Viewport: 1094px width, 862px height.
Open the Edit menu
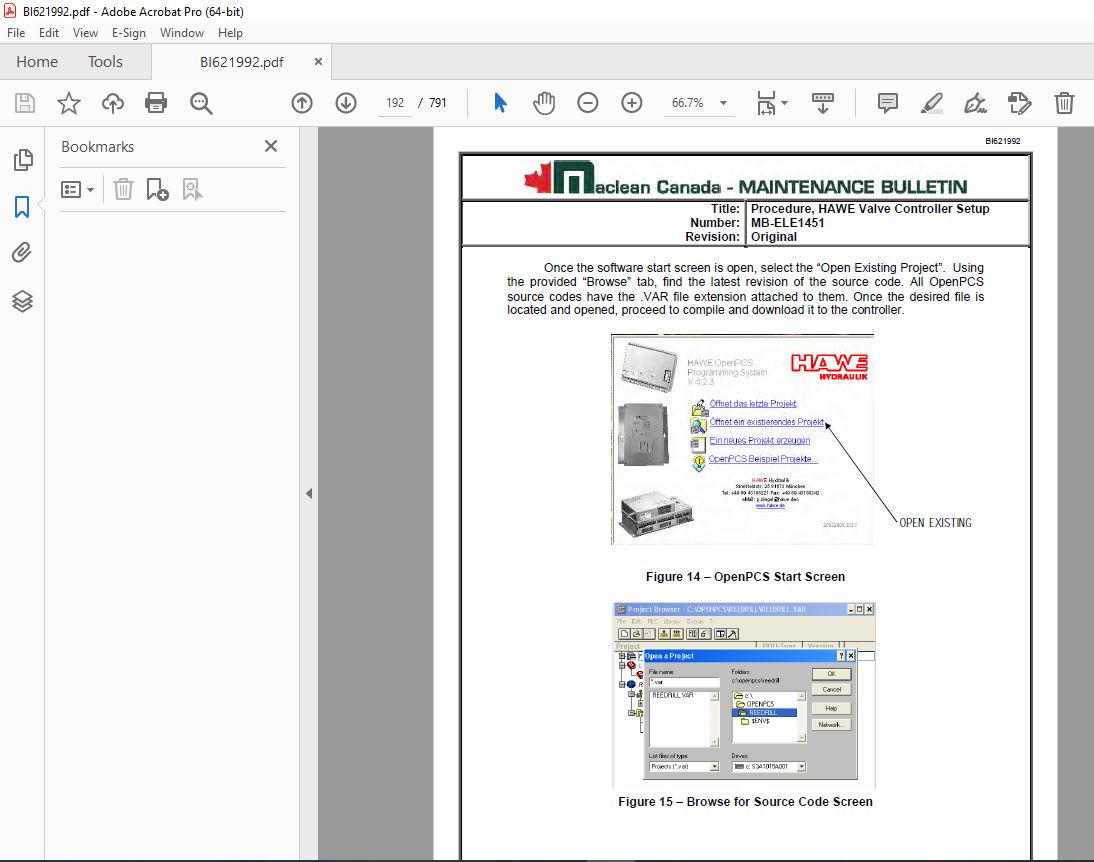click(x=49, y=33)
